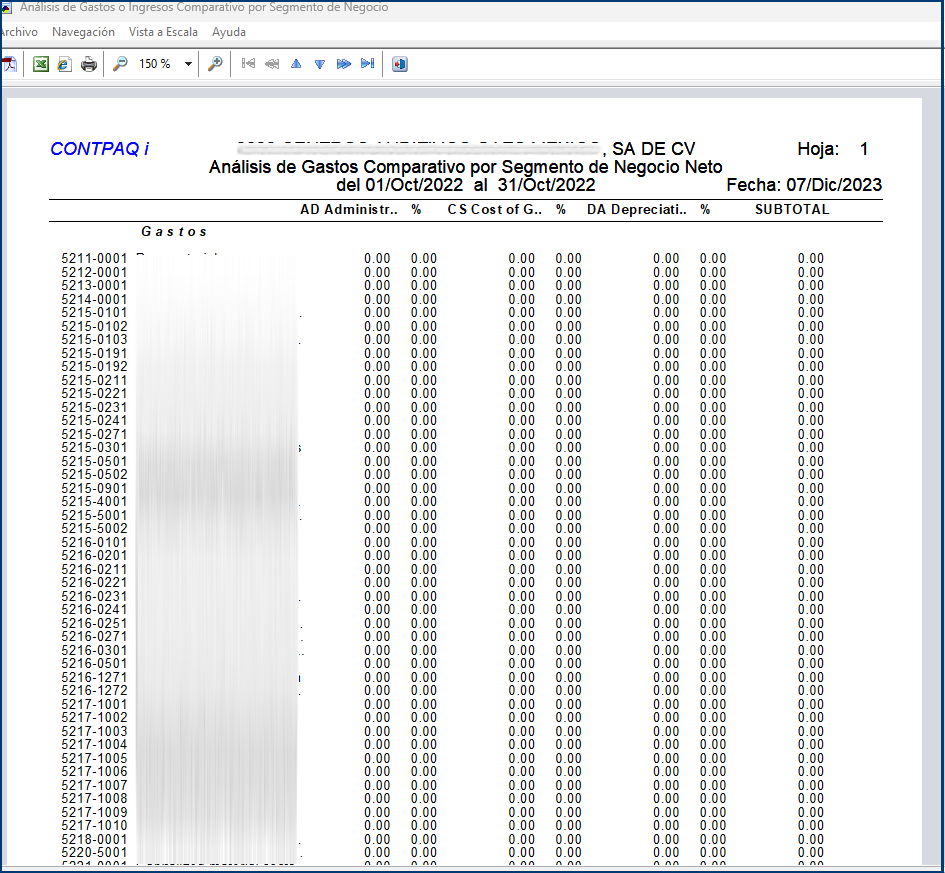Click the AD Administr.. amount in row 5217-1003

pos(377,731)
